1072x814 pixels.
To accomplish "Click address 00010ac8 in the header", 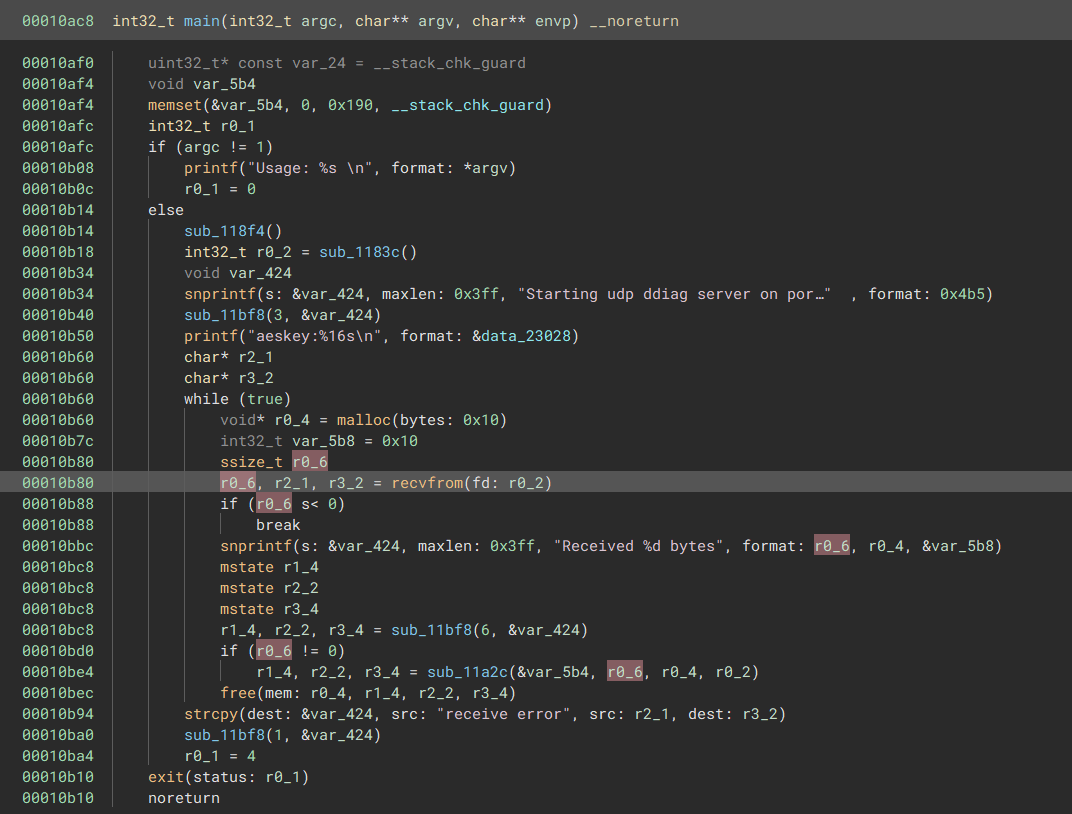I will (x=60, y=21).
